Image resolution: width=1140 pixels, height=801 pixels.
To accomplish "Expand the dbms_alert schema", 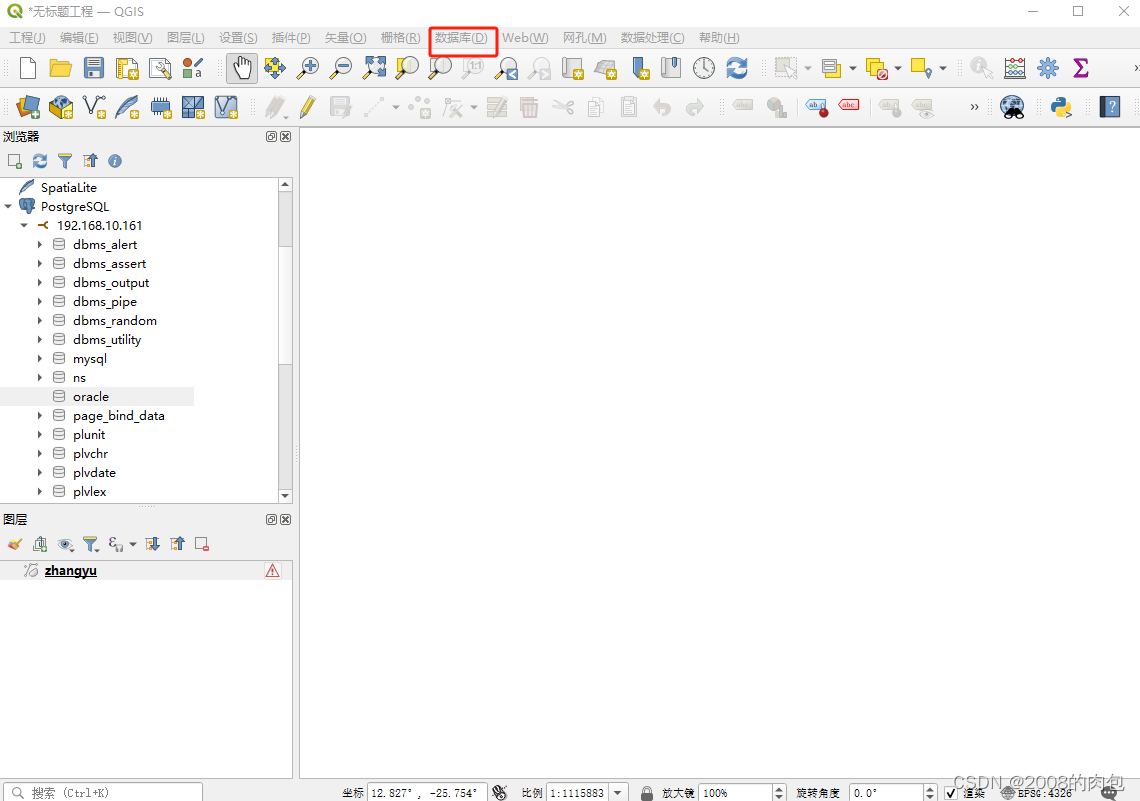I will 40,244.
